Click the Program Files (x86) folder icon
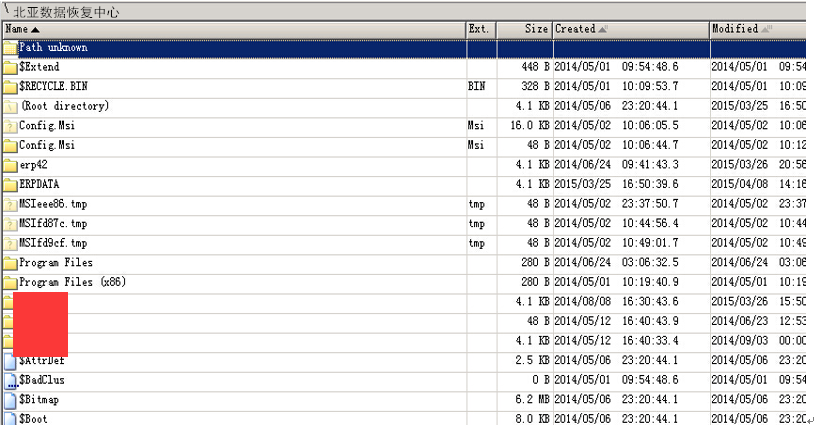The image size is (821, 425). click(x=10, y=283)
